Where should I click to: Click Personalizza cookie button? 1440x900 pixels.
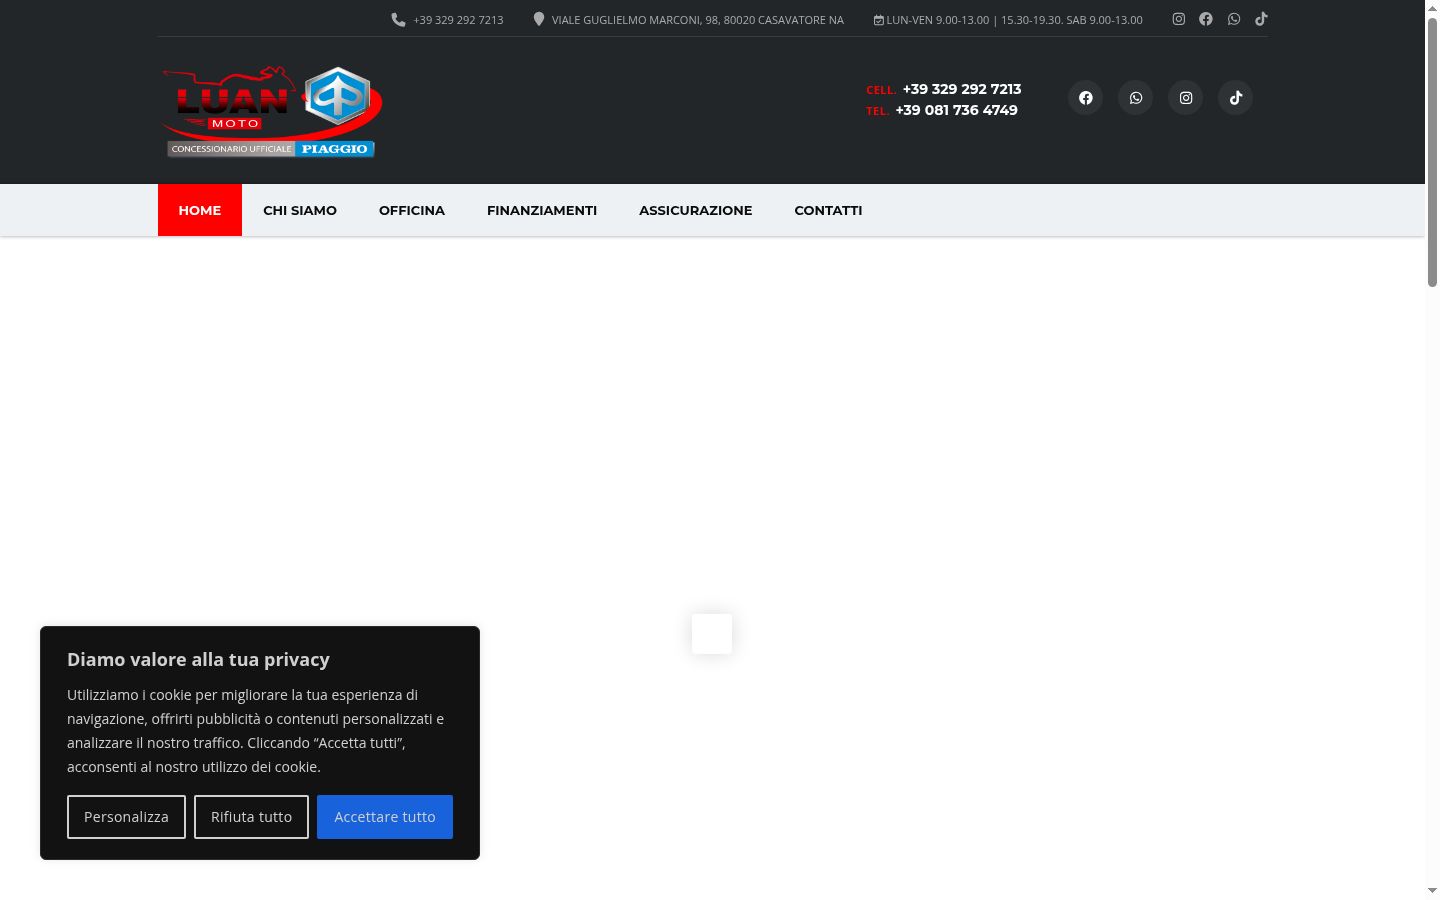coord(126,817)
